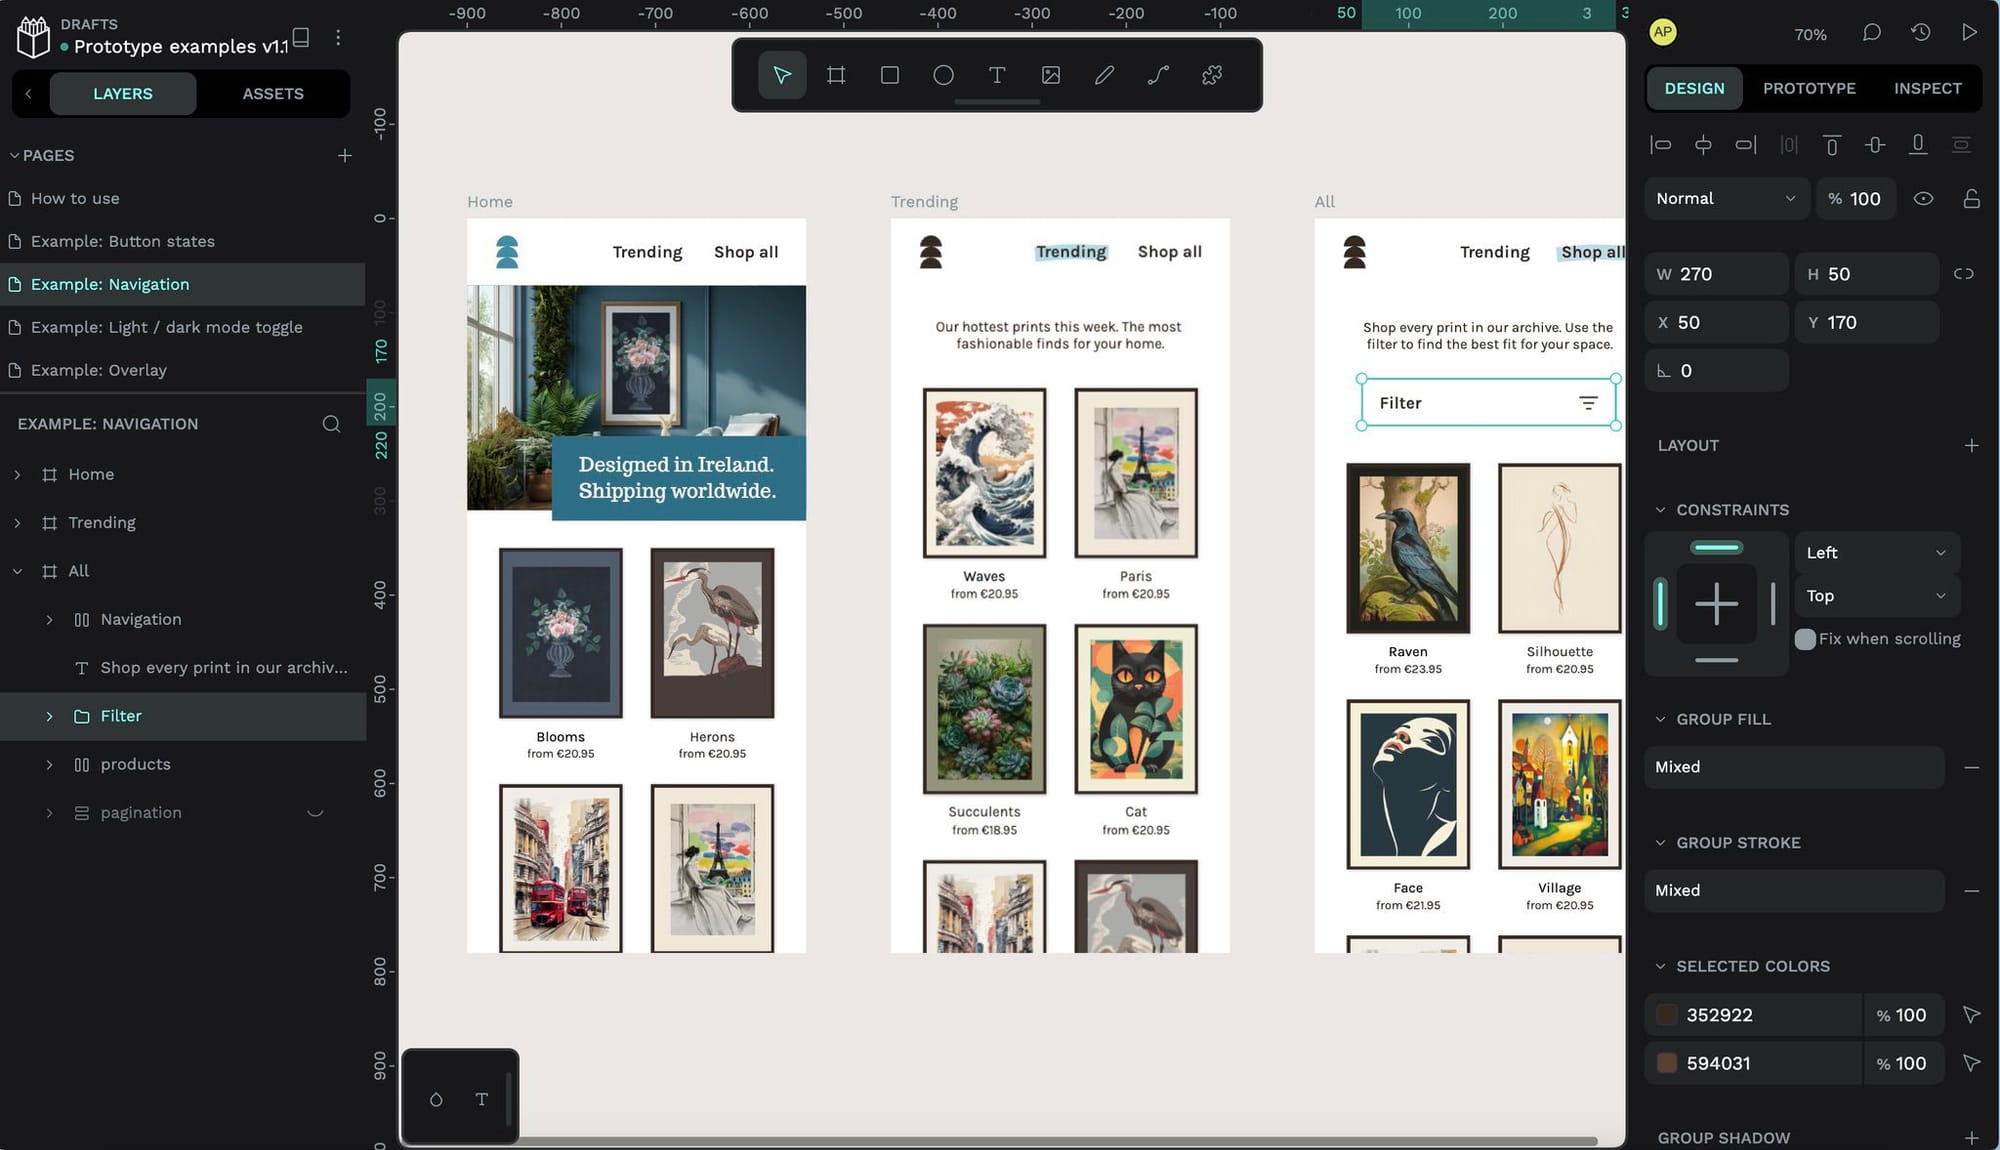Switch to the Prototype tab
The image size is (2000, 1150).
(1809, 89)
